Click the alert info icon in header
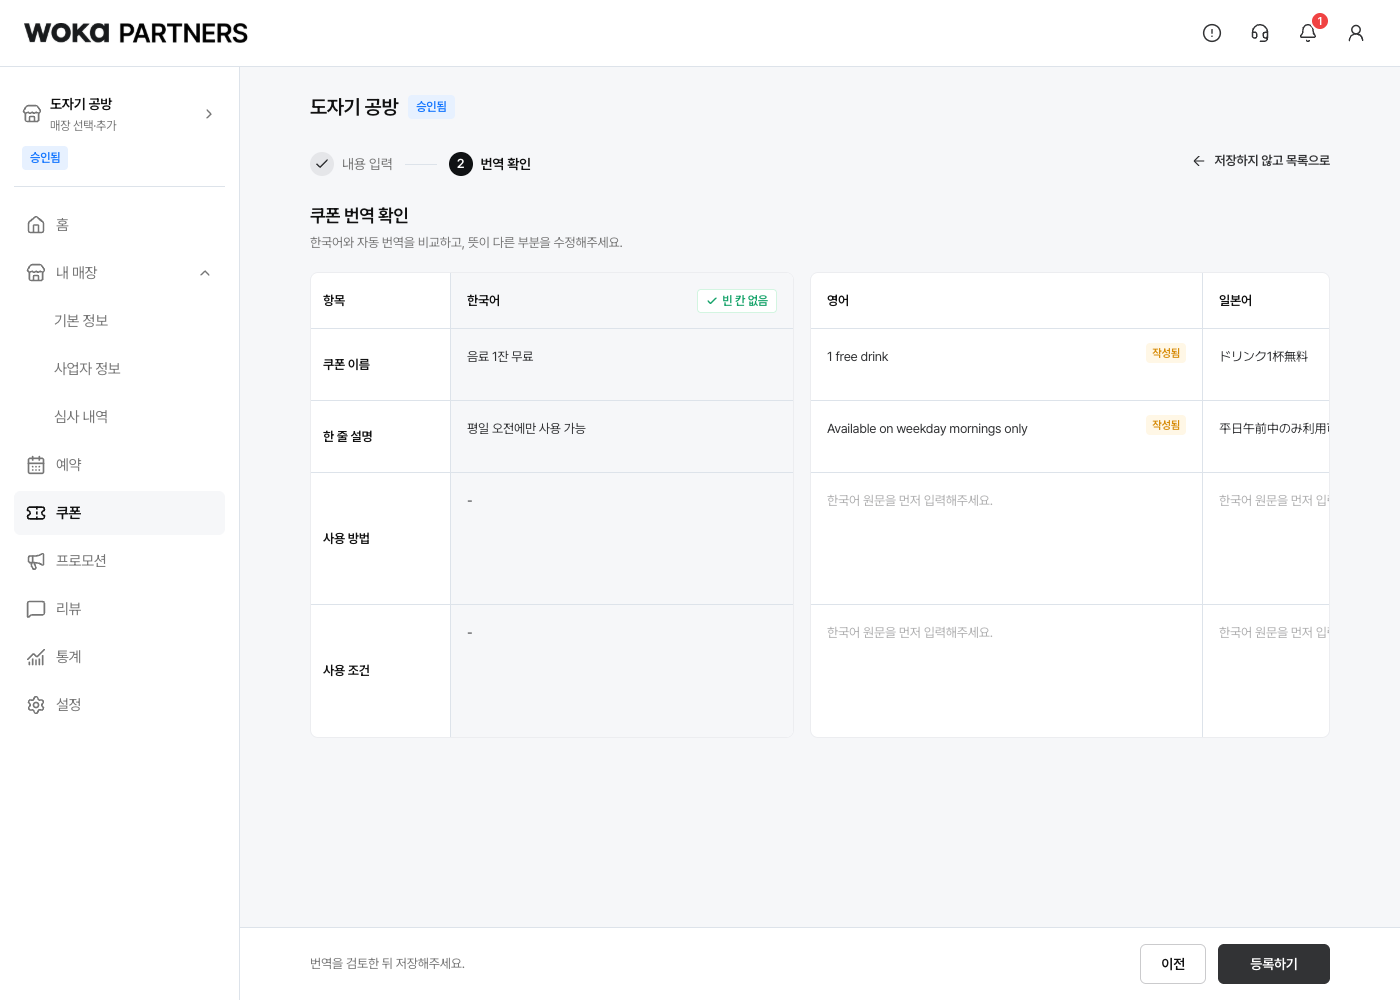The image size is (1400, 1000). point(1212,33)
